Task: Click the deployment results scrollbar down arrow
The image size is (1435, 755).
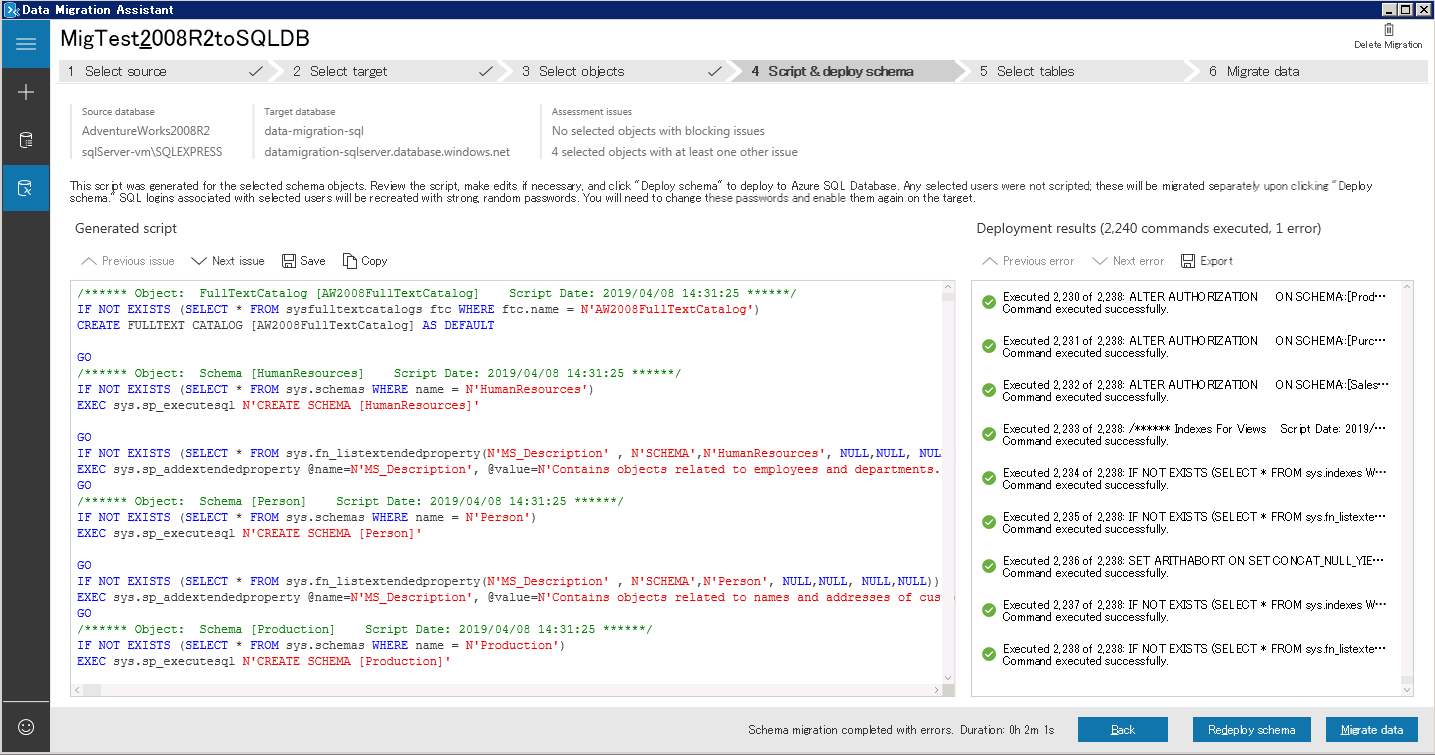Action: [x=1407, y=689]
